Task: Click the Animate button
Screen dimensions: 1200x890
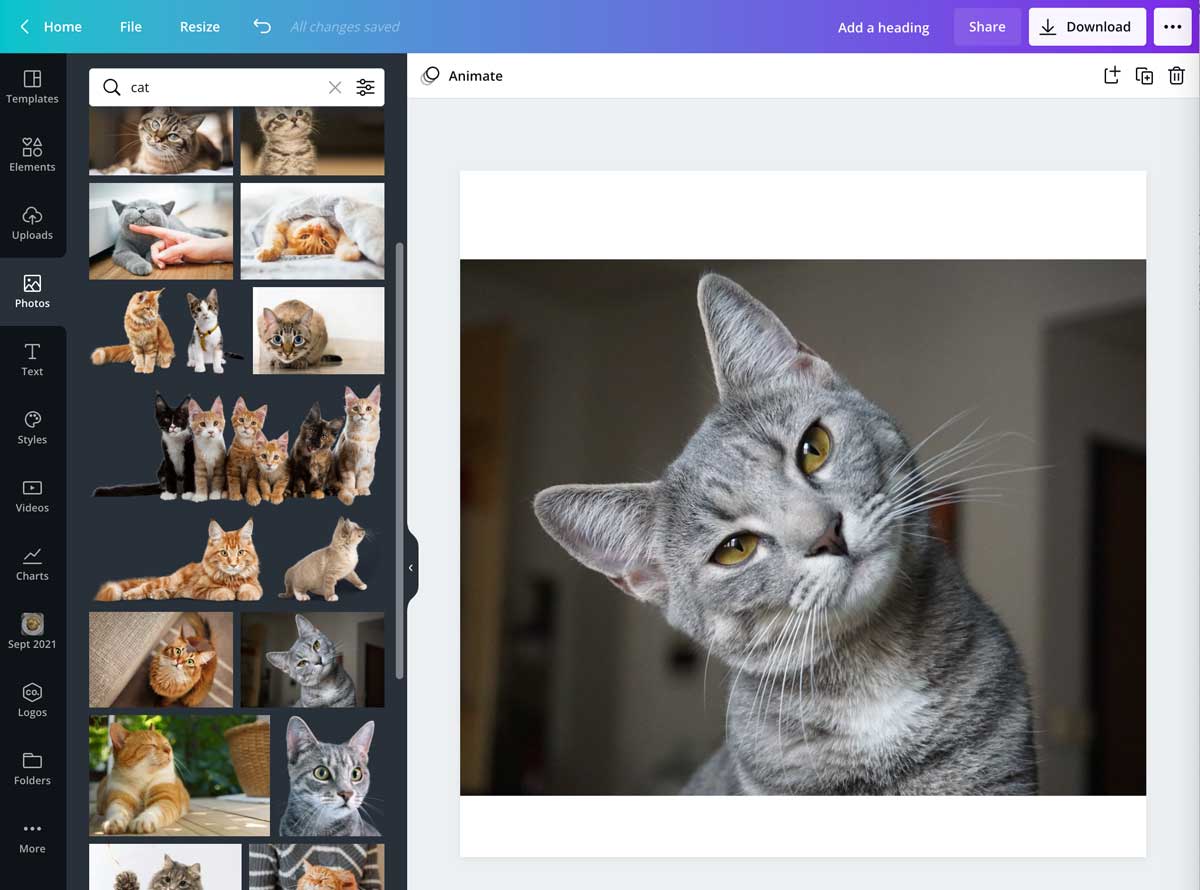Action: [x=461, y=75]
